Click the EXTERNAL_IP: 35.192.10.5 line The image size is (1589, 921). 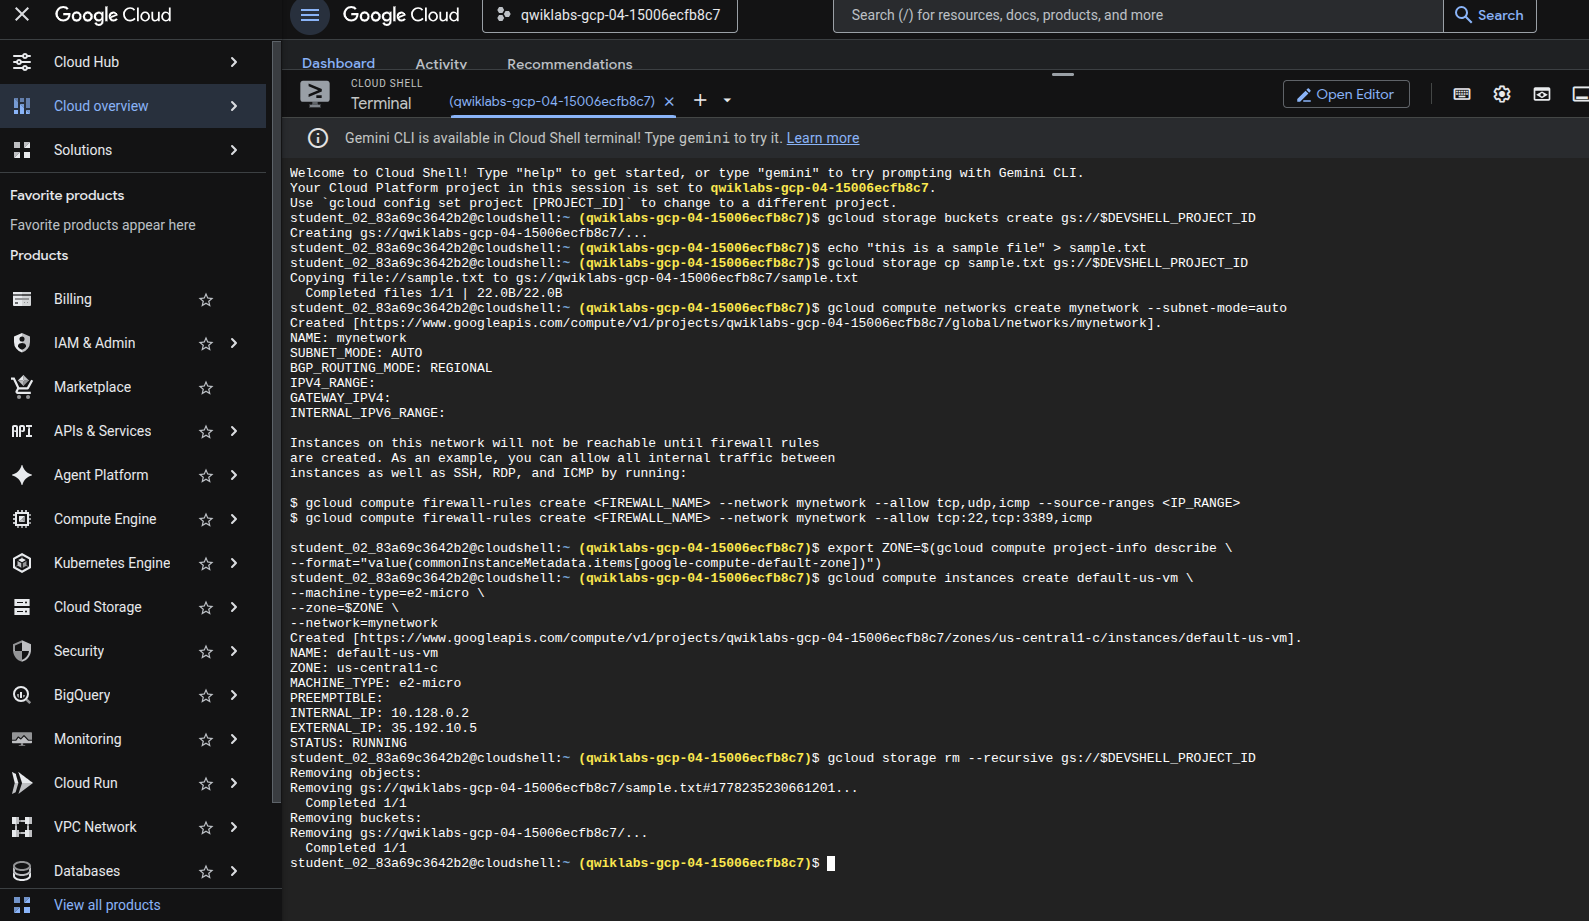click(x=383, y=728)
